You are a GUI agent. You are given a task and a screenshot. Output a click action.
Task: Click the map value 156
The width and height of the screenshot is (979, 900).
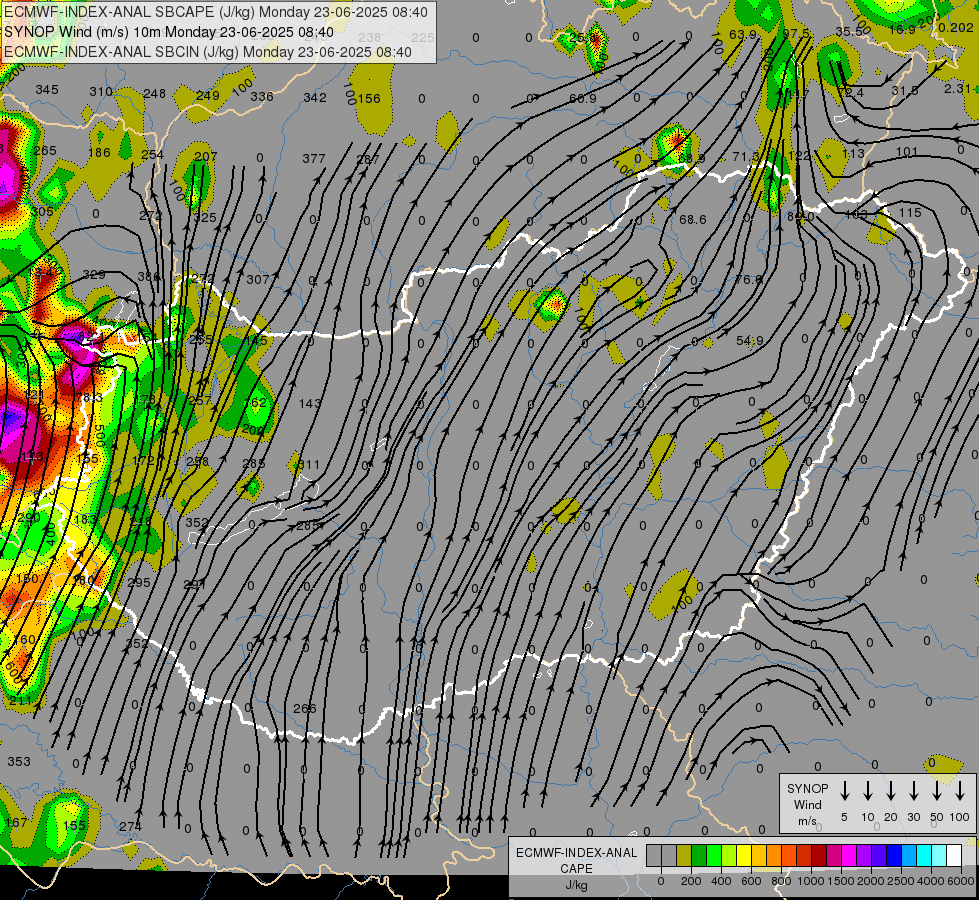[369, 99]
